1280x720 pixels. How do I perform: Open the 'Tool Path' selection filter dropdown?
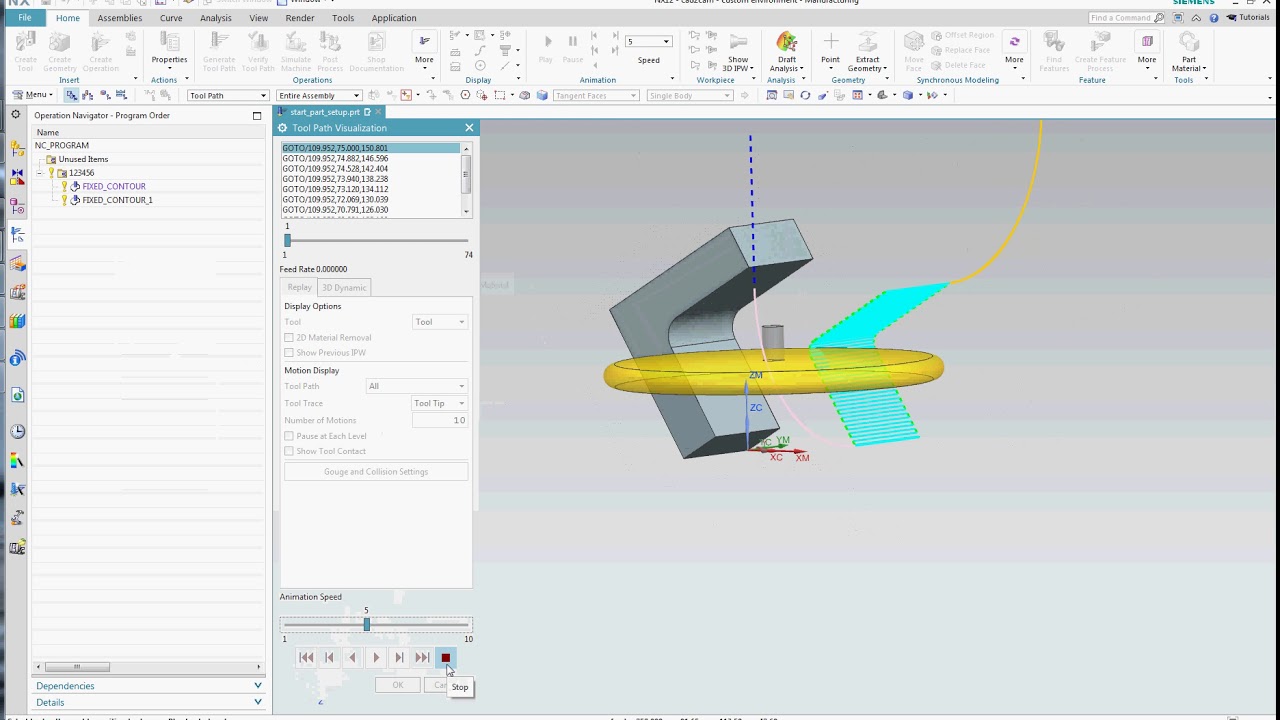click(x=228, y=96)
